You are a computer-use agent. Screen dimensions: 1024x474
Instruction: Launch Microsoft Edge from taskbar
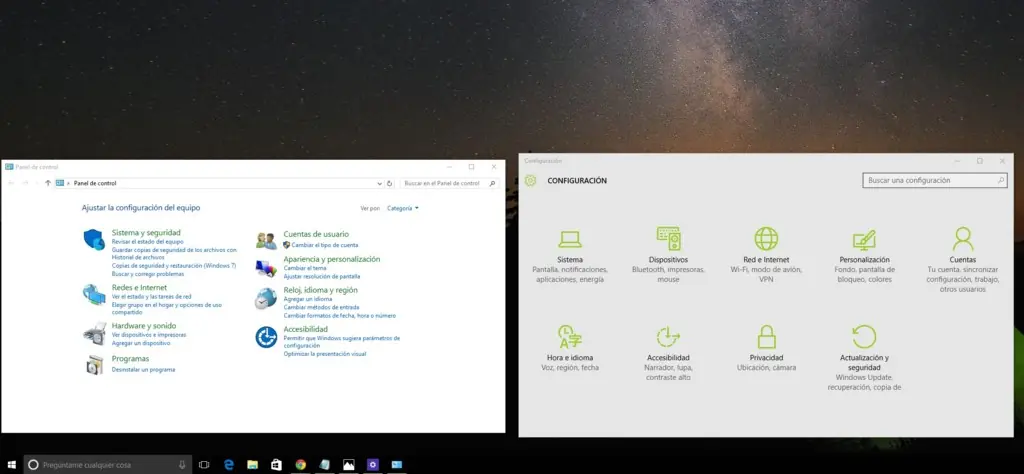click(229, 465)
